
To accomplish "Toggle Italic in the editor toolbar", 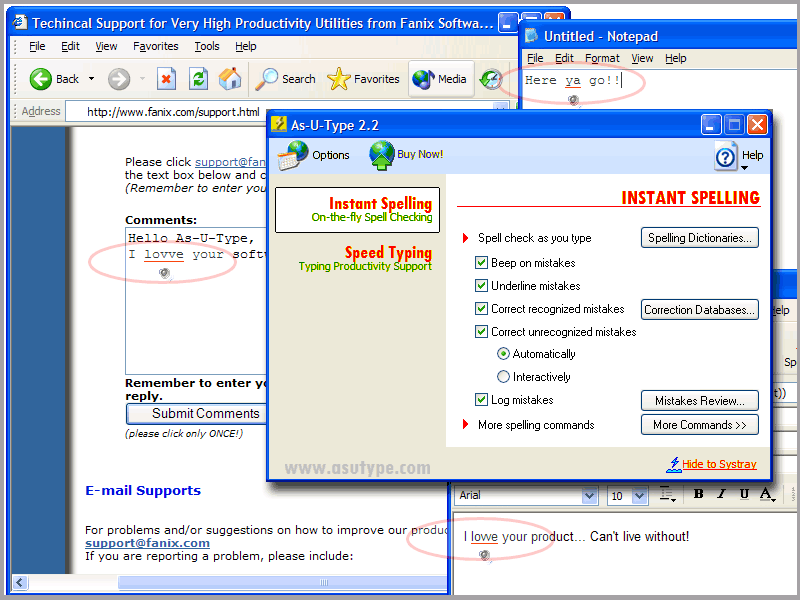I will [721, 494].
